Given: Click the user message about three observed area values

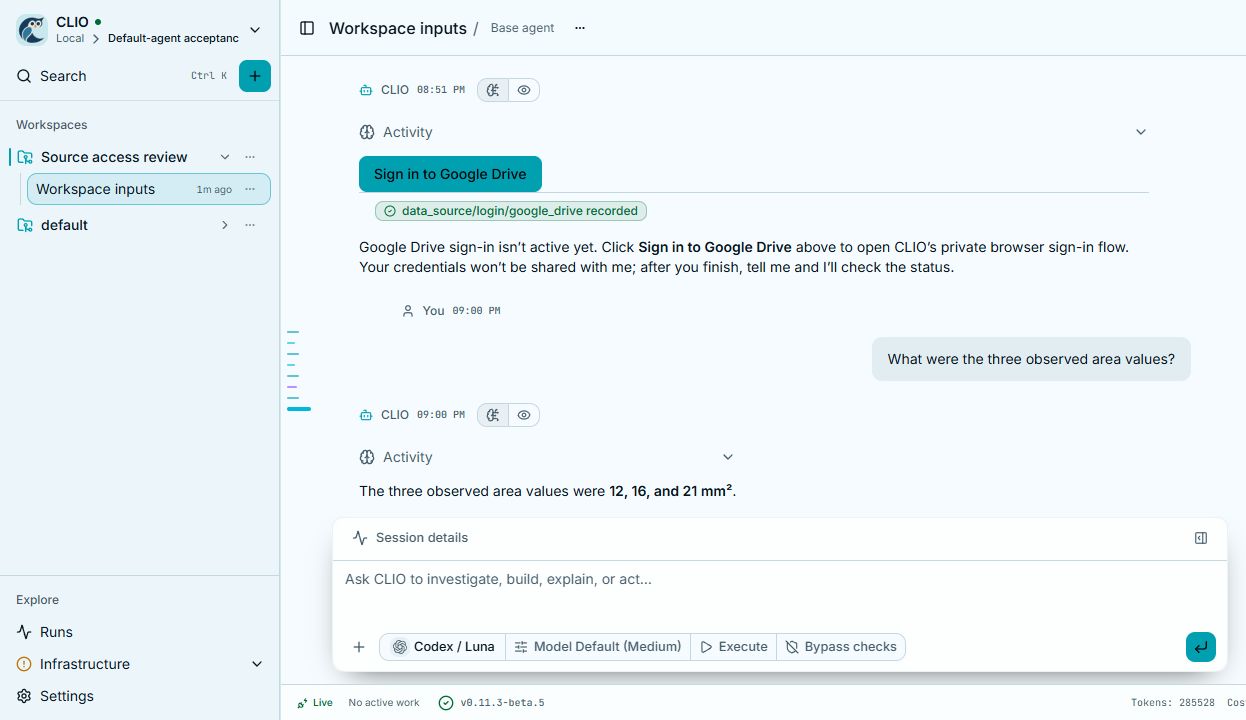Looking at the screenshot, I should [x=1031, y=359].
